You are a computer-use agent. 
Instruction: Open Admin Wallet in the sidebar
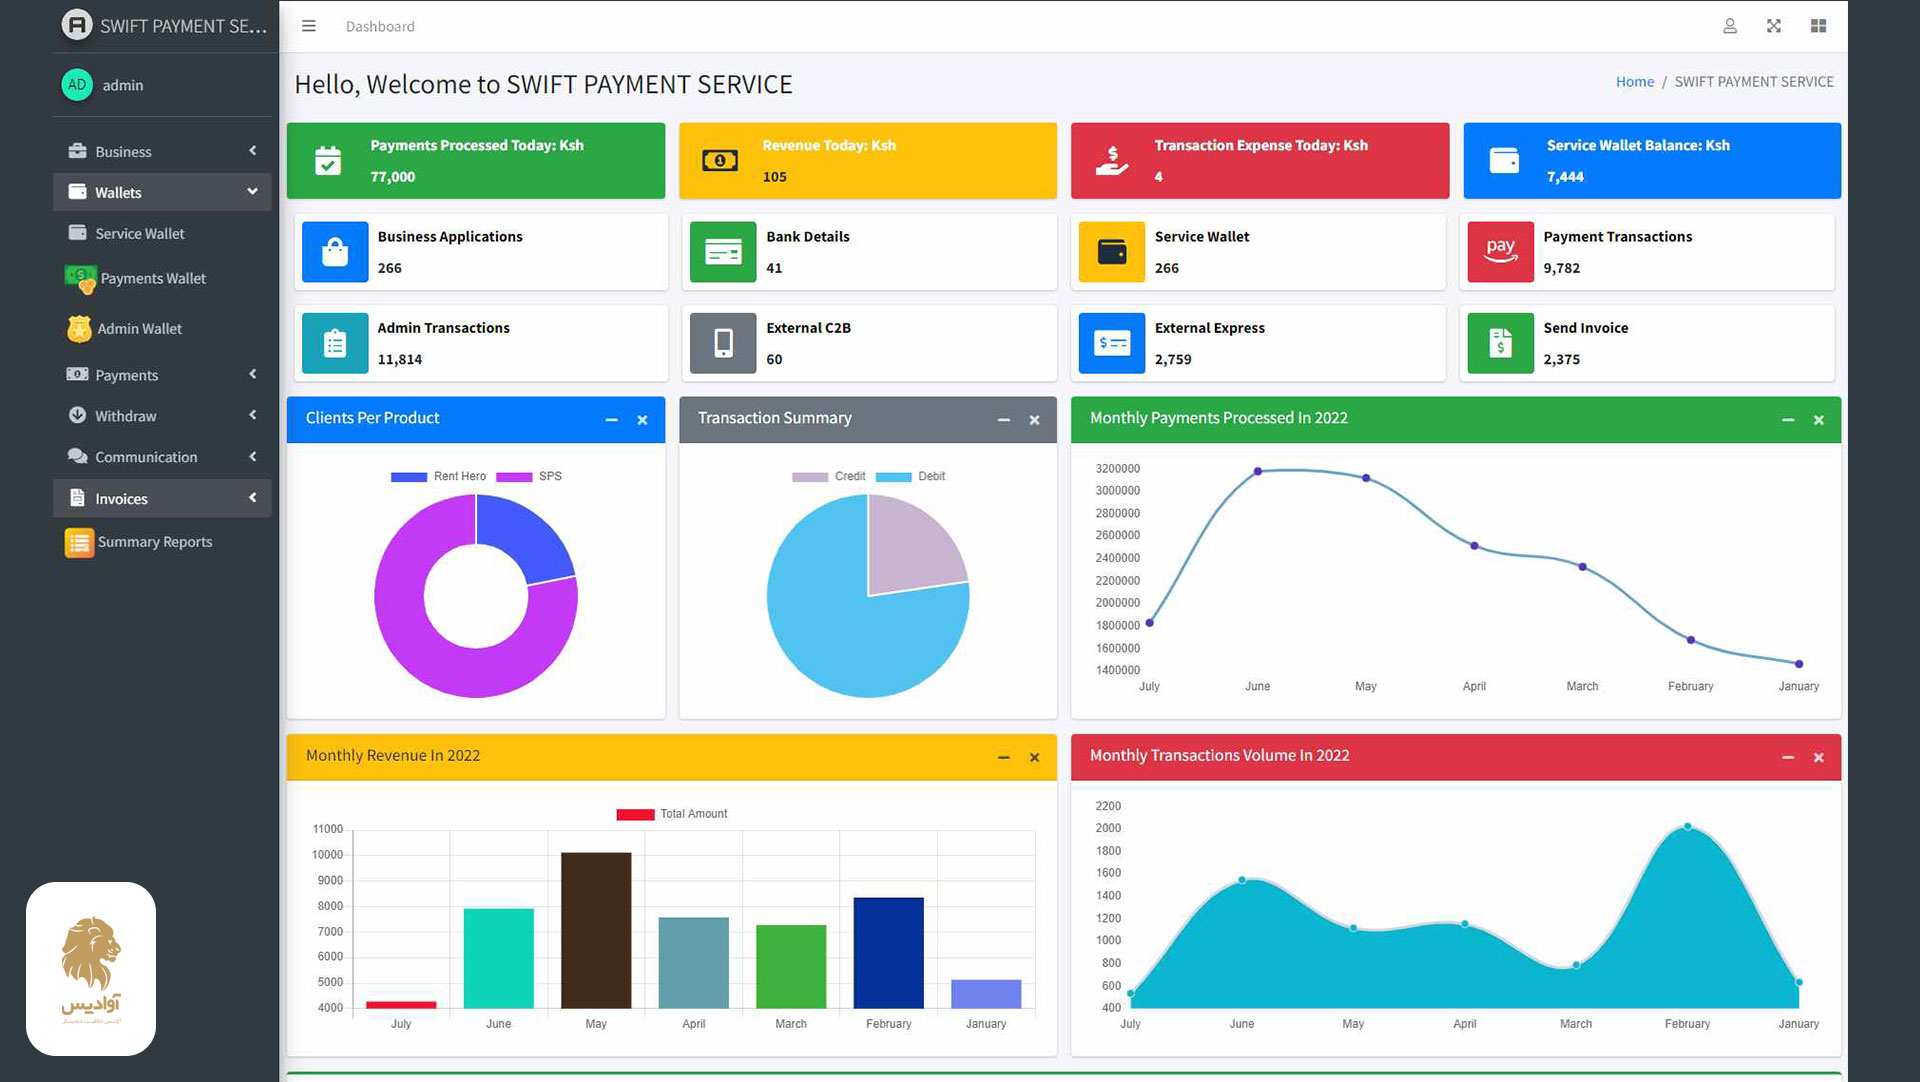click(x=162, y=328)
